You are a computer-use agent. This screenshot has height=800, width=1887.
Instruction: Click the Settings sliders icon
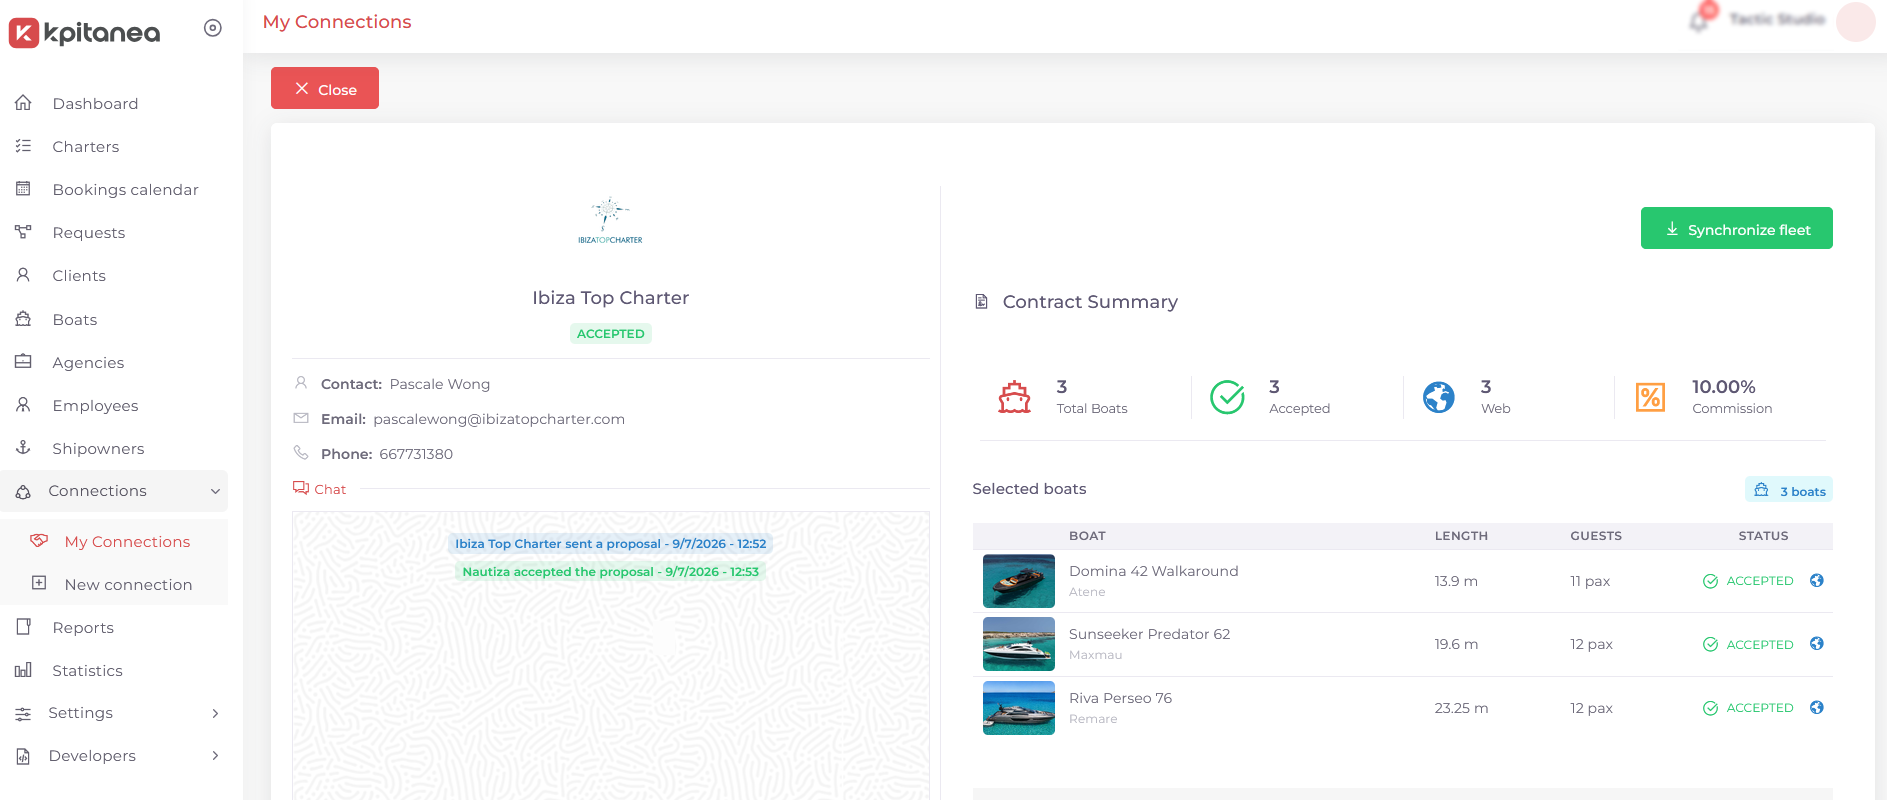point(23,713)
